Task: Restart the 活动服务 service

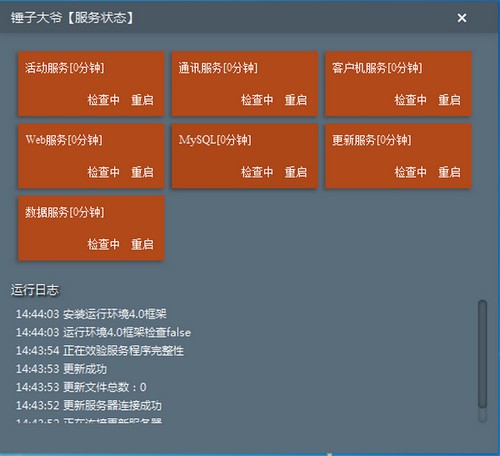Action: click(x=142, y=100)
